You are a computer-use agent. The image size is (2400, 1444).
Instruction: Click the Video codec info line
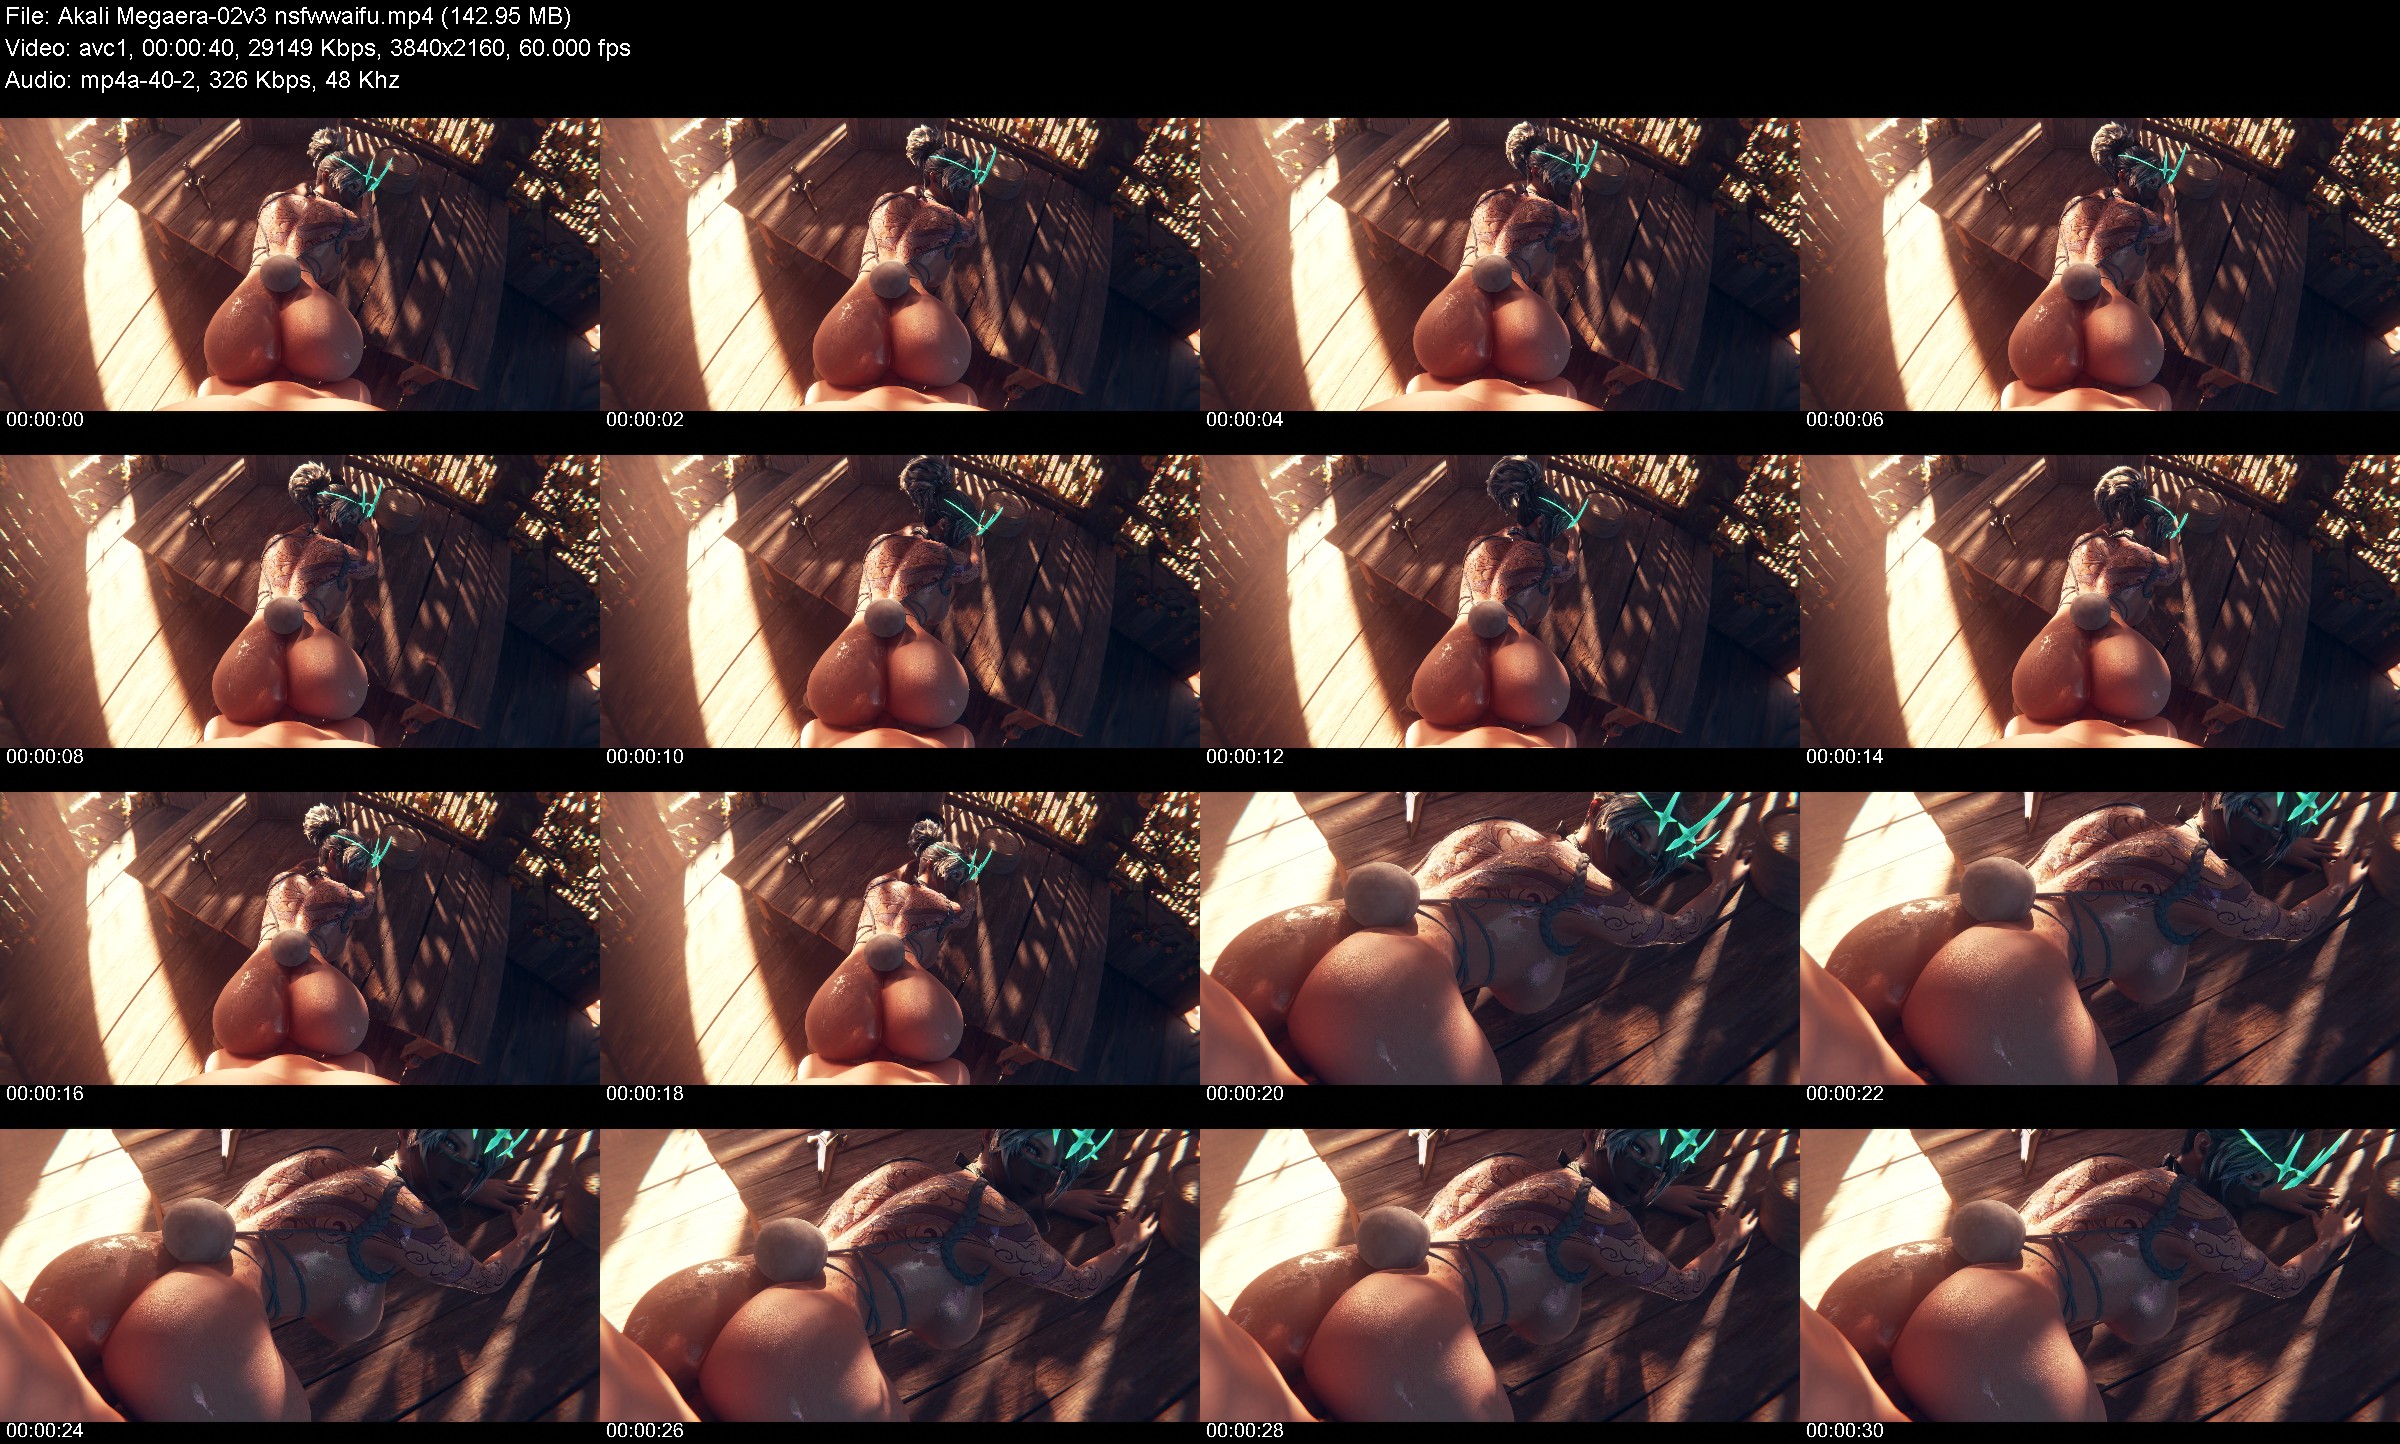317,48
